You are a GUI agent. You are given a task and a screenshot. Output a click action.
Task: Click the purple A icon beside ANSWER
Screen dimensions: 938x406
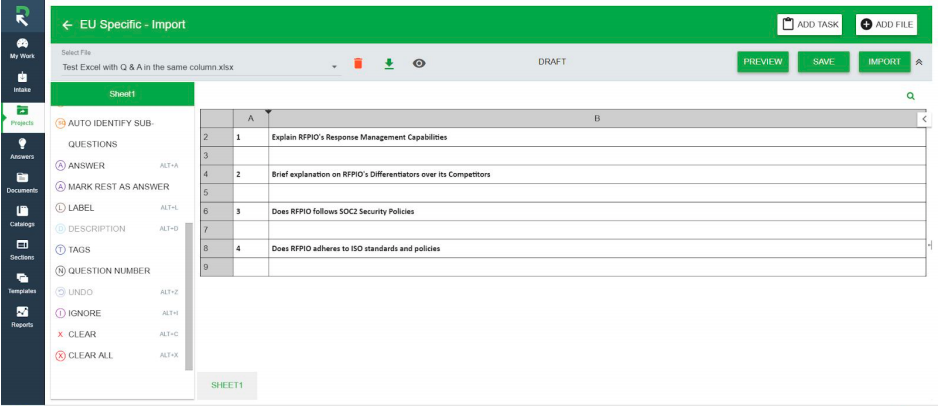click(x=60, y=166)
